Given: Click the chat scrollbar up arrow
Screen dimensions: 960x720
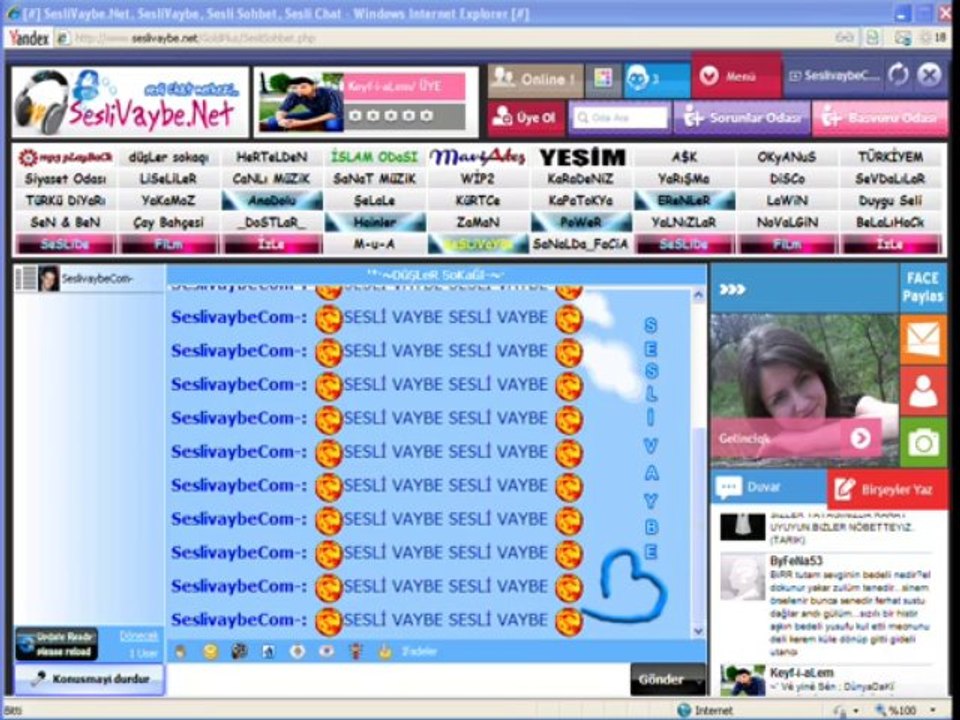Looking at the screenshot, I should [x=698, y=296].
